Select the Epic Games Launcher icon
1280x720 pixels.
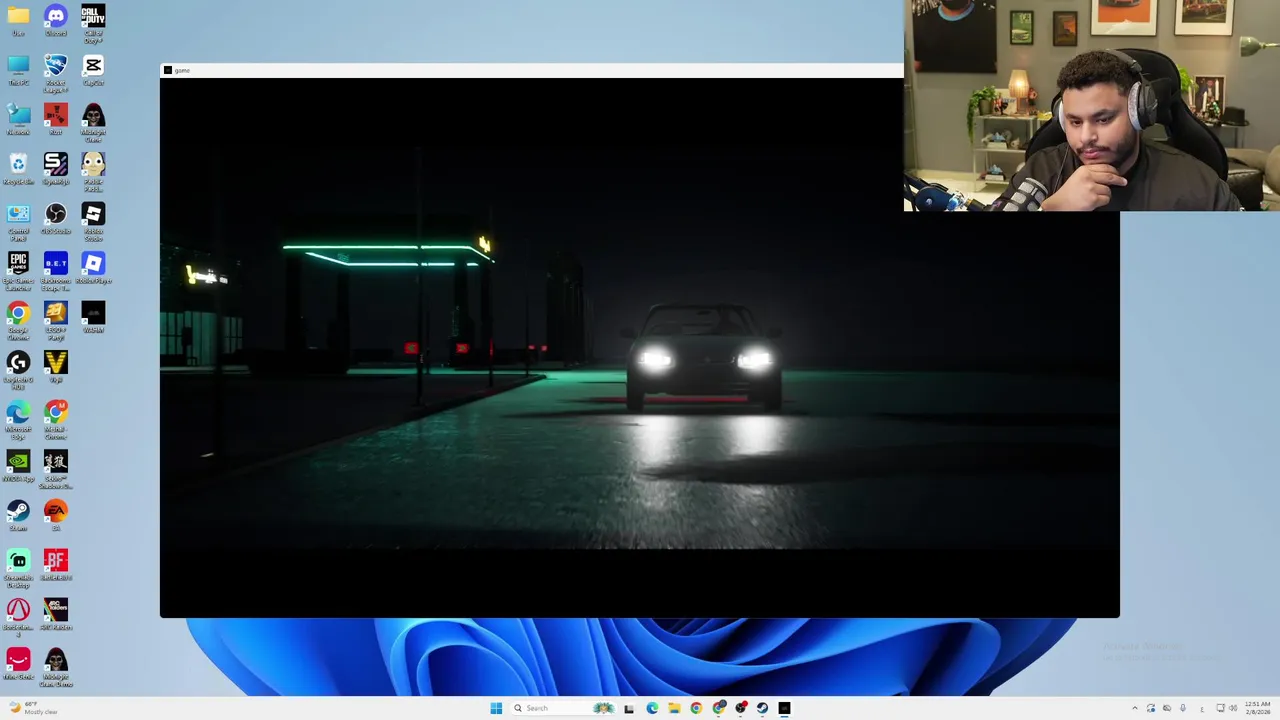[18, 270]
